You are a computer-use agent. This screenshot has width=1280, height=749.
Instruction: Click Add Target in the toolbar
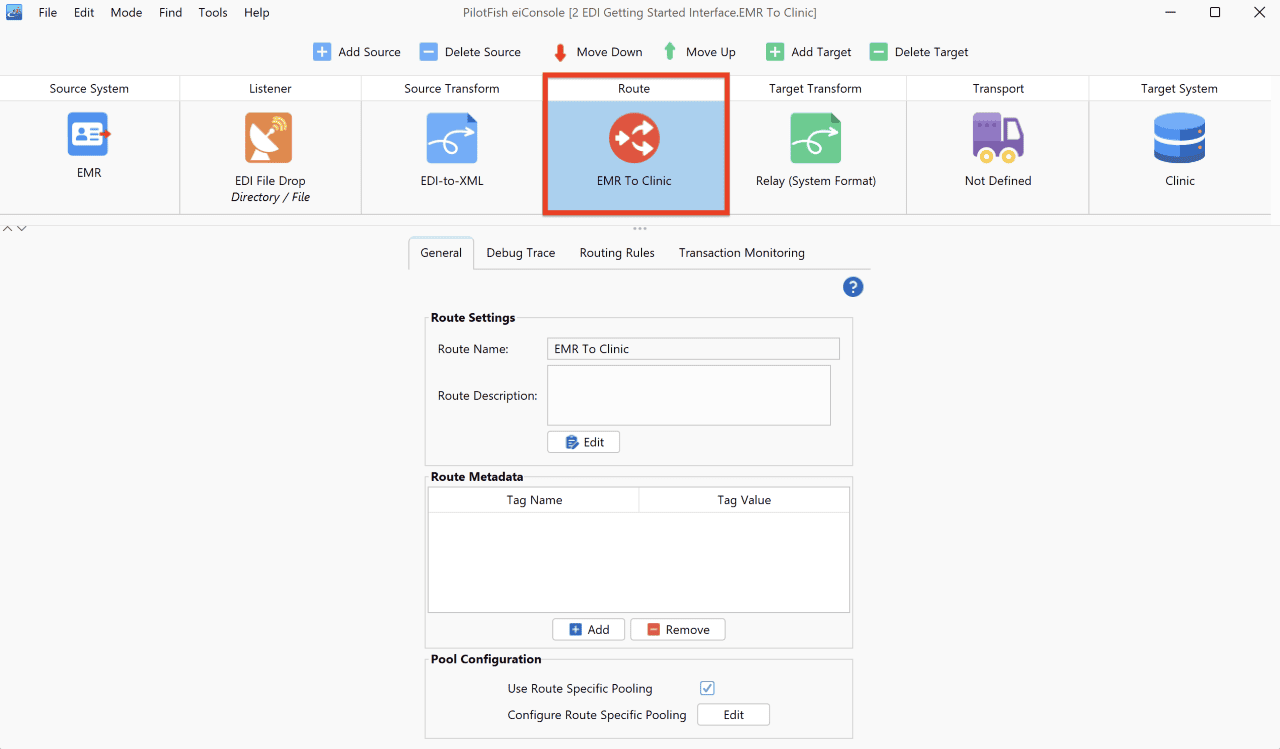pyautogui.click(x=809, y=52)
